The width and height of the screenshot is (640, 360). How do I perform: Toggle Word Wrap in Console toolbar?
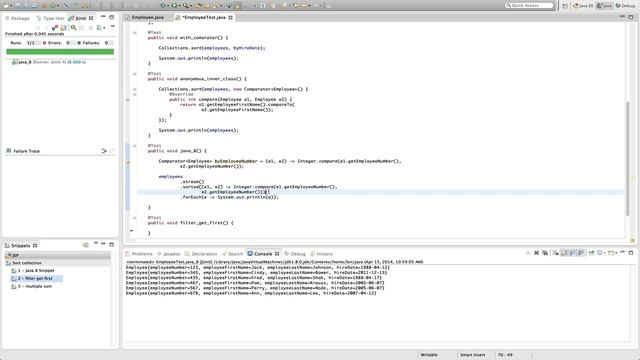point(573,253)
